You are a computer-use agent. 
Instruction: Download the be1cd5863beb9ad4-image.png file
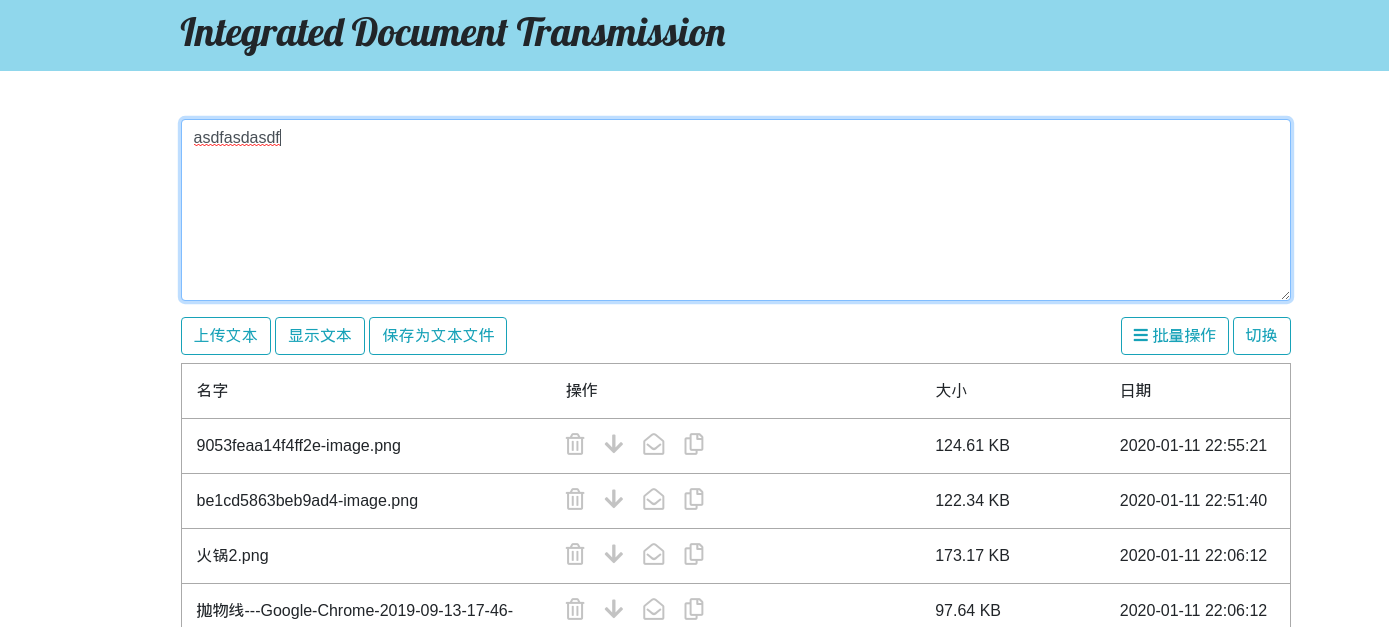614,500
